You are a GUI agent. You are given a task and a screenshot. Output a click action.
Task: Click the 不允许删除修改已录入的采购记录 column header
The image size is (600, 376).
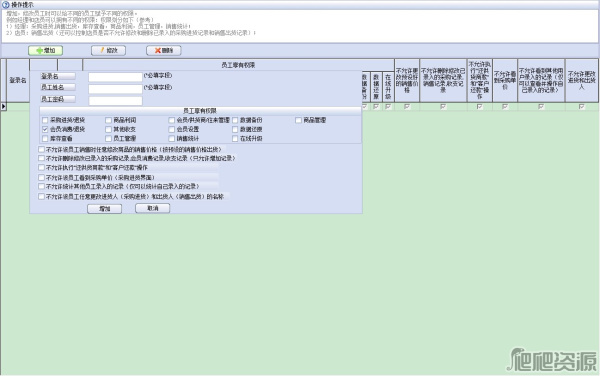[443, 80]
